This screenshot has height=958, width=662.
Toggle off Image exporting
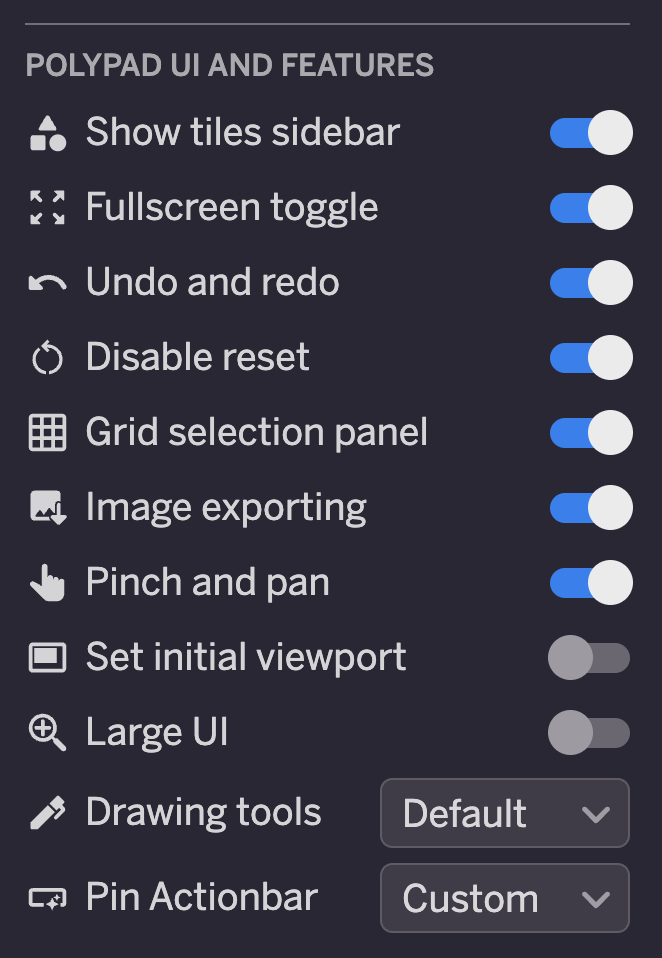coord(590,506)
